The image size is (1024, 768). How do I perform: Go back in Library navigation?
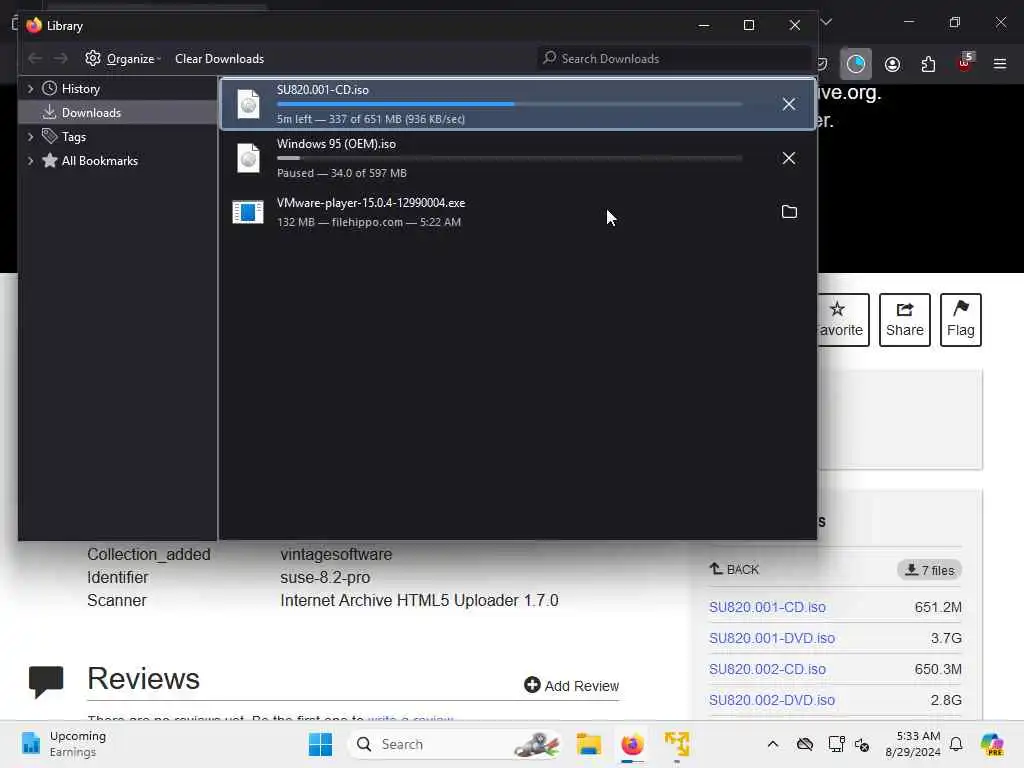click(x=35, y=59)
